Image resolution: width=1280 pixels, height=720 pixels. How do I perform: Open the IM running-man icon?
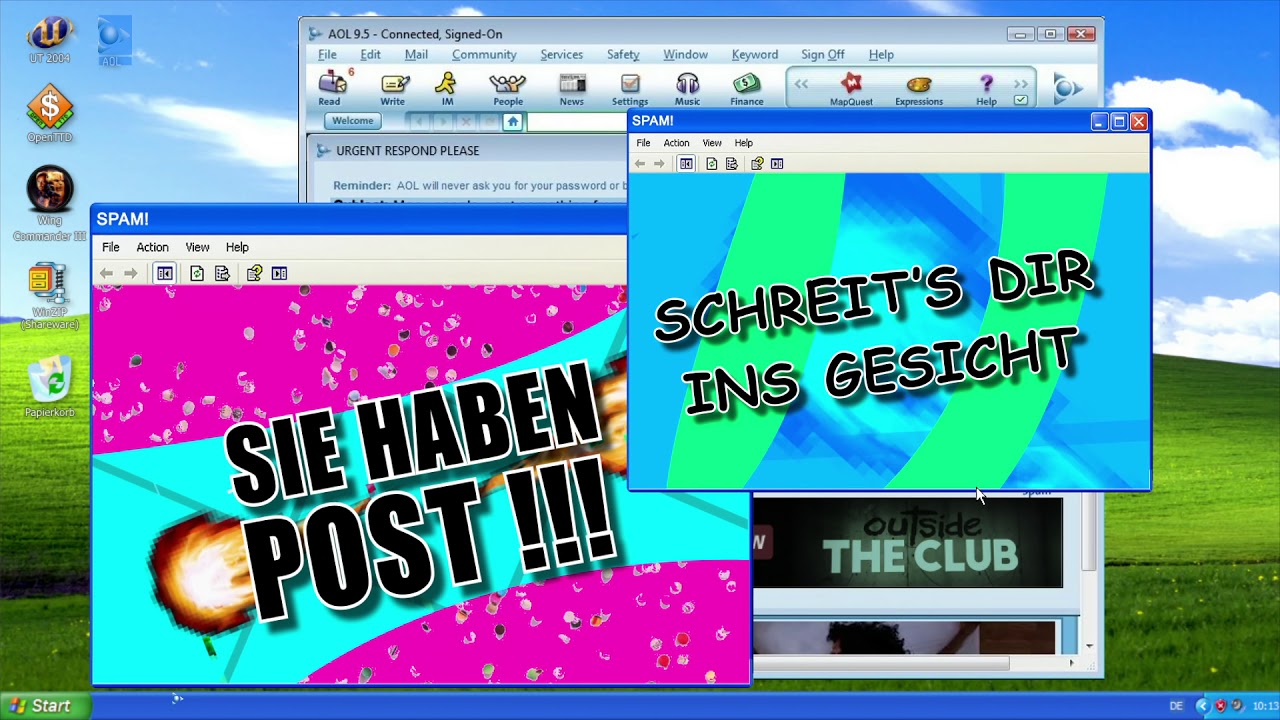447,88
